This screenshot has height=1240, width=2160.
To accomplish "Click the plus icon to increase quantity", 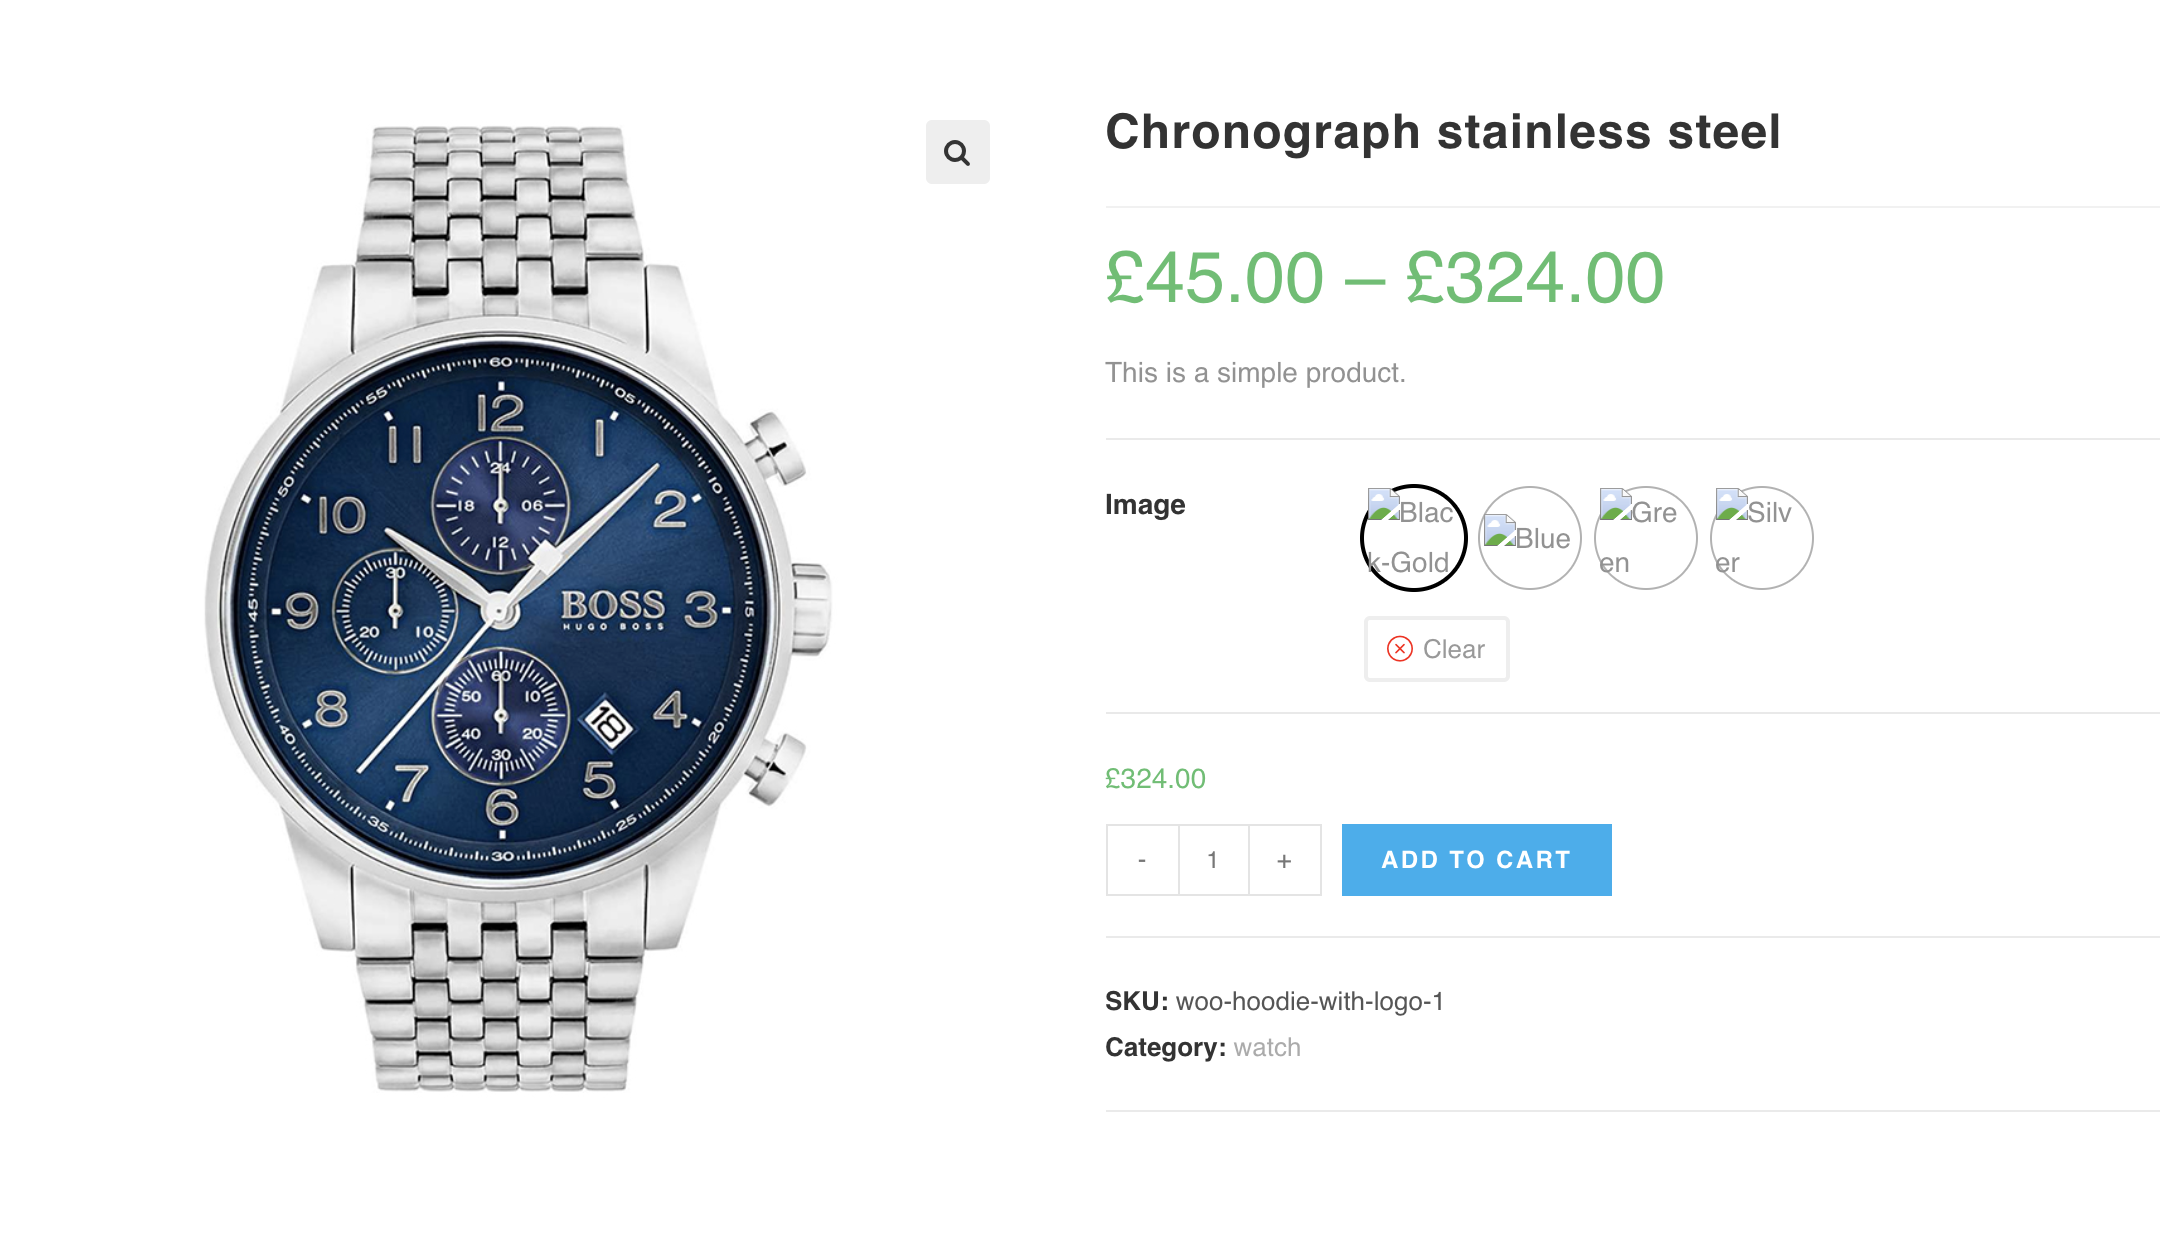I will pos(1284,859).
